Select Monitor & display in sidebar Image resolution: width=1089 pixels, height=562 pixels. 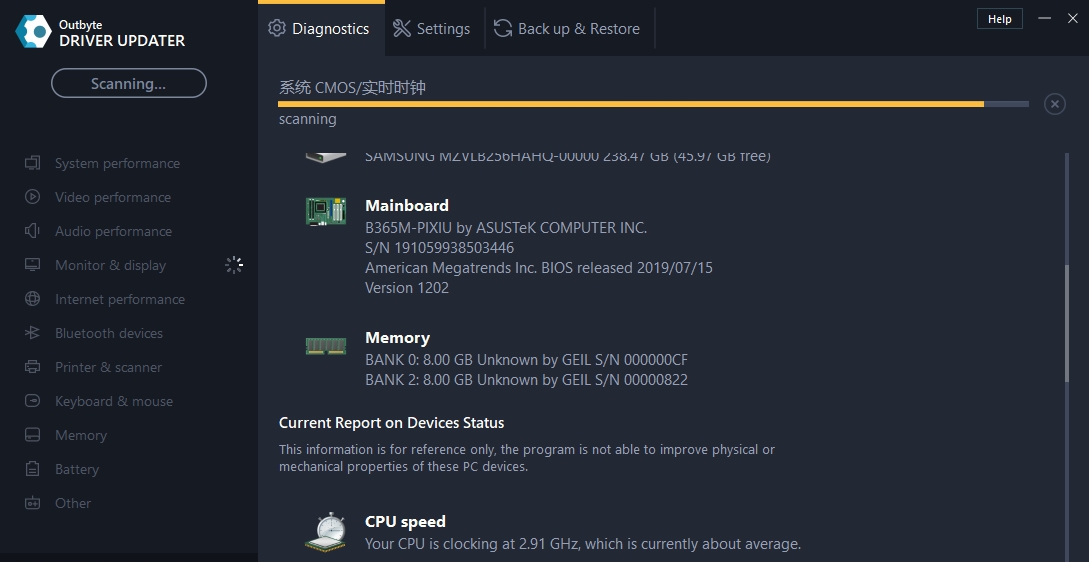tap(110, 265)
